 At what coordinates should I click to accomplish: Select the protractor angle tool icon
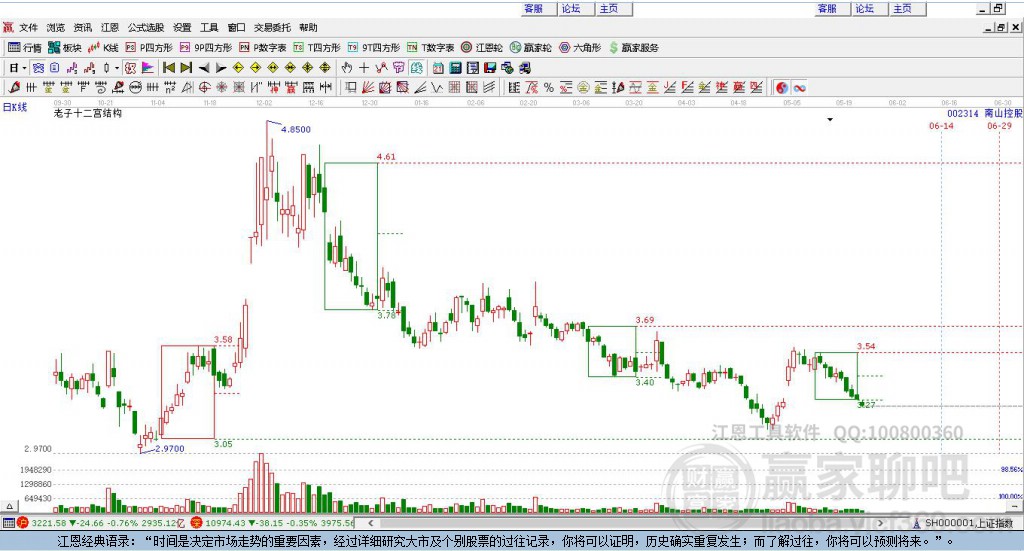(187, 87)
